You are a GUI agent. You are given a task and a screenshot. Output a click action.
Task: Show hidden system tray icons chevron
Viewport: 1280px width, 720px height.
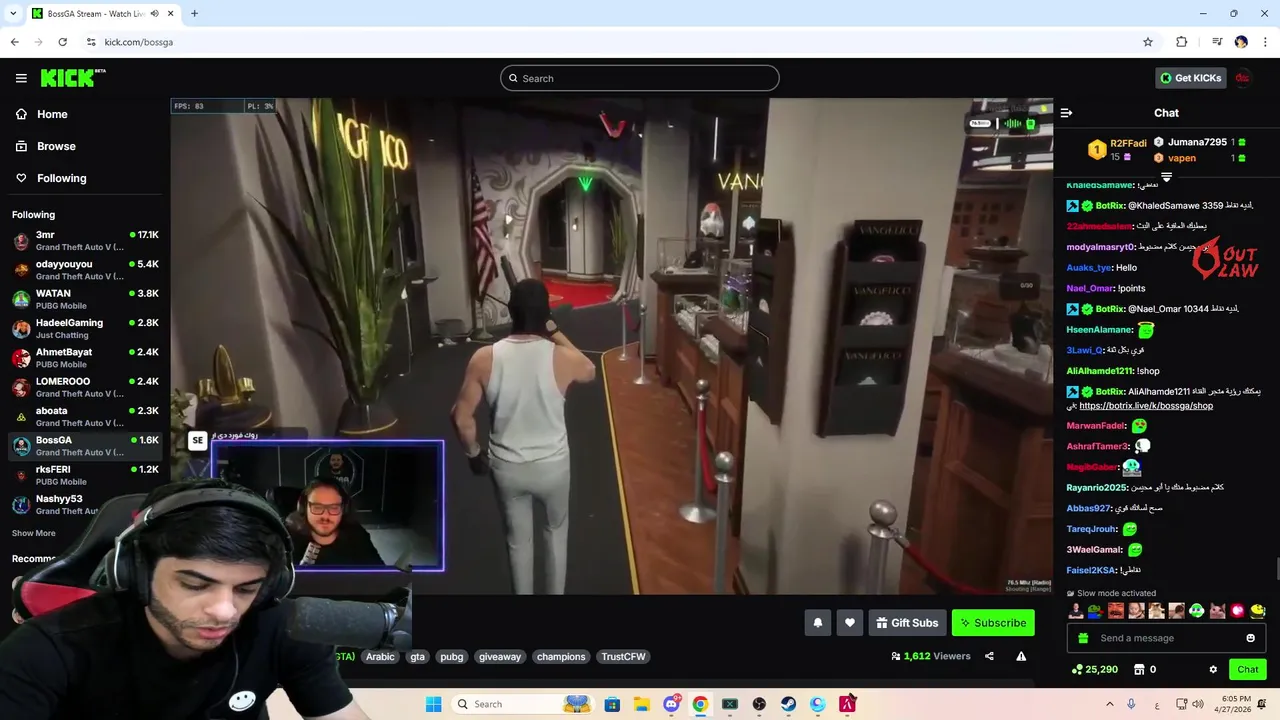pos(1109,704)
